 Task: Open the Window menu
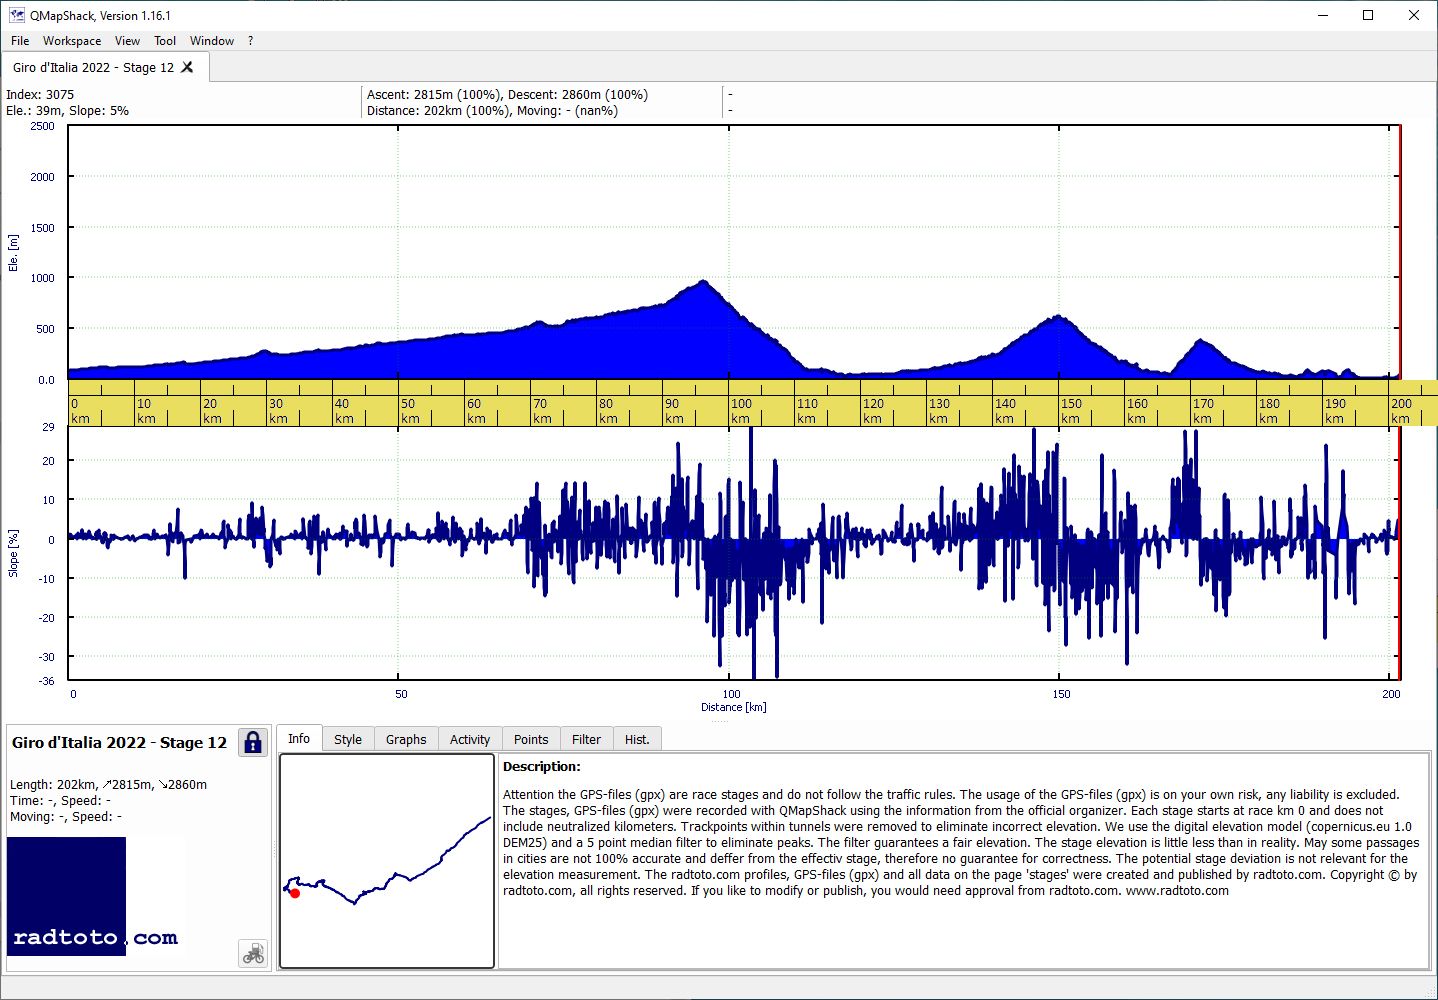(x=212, y=41)
